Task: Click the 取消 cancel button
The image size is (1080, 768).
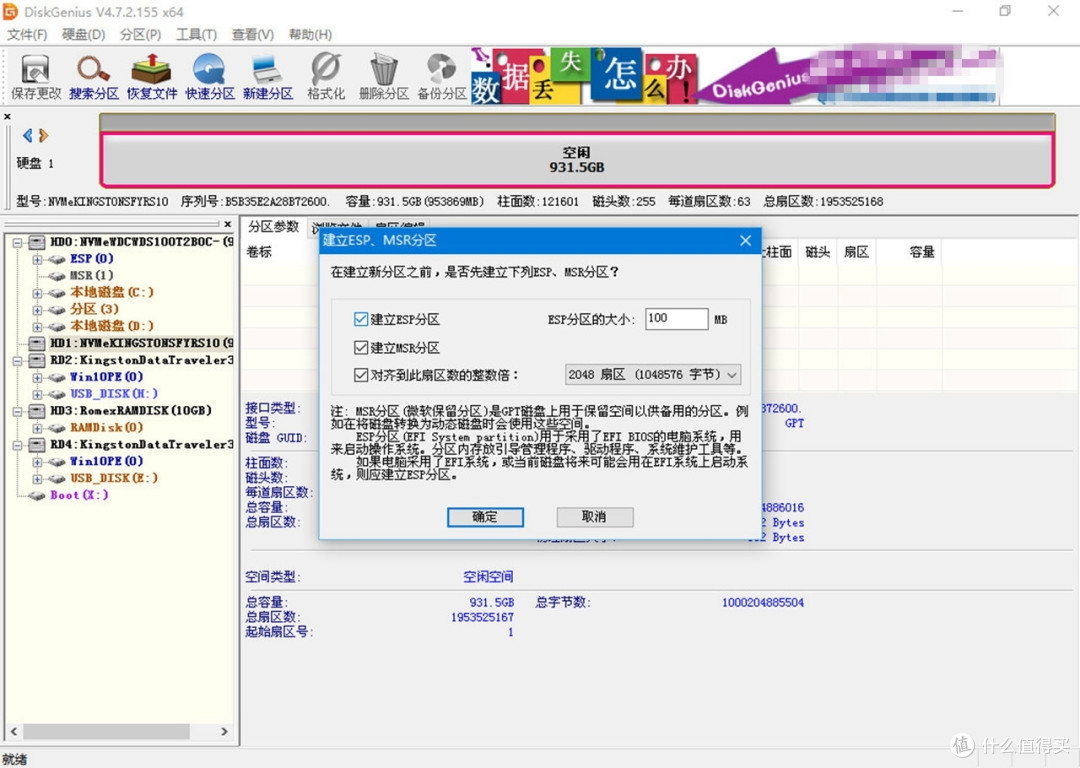Action: [x=594, y=517]
